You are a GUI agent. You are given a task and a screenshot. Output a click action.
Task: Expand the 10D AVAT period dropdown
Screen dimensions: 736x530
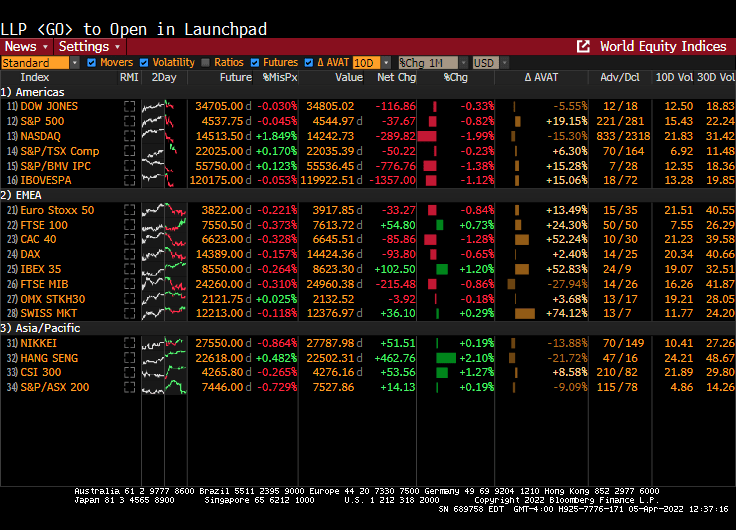[365, 63]
